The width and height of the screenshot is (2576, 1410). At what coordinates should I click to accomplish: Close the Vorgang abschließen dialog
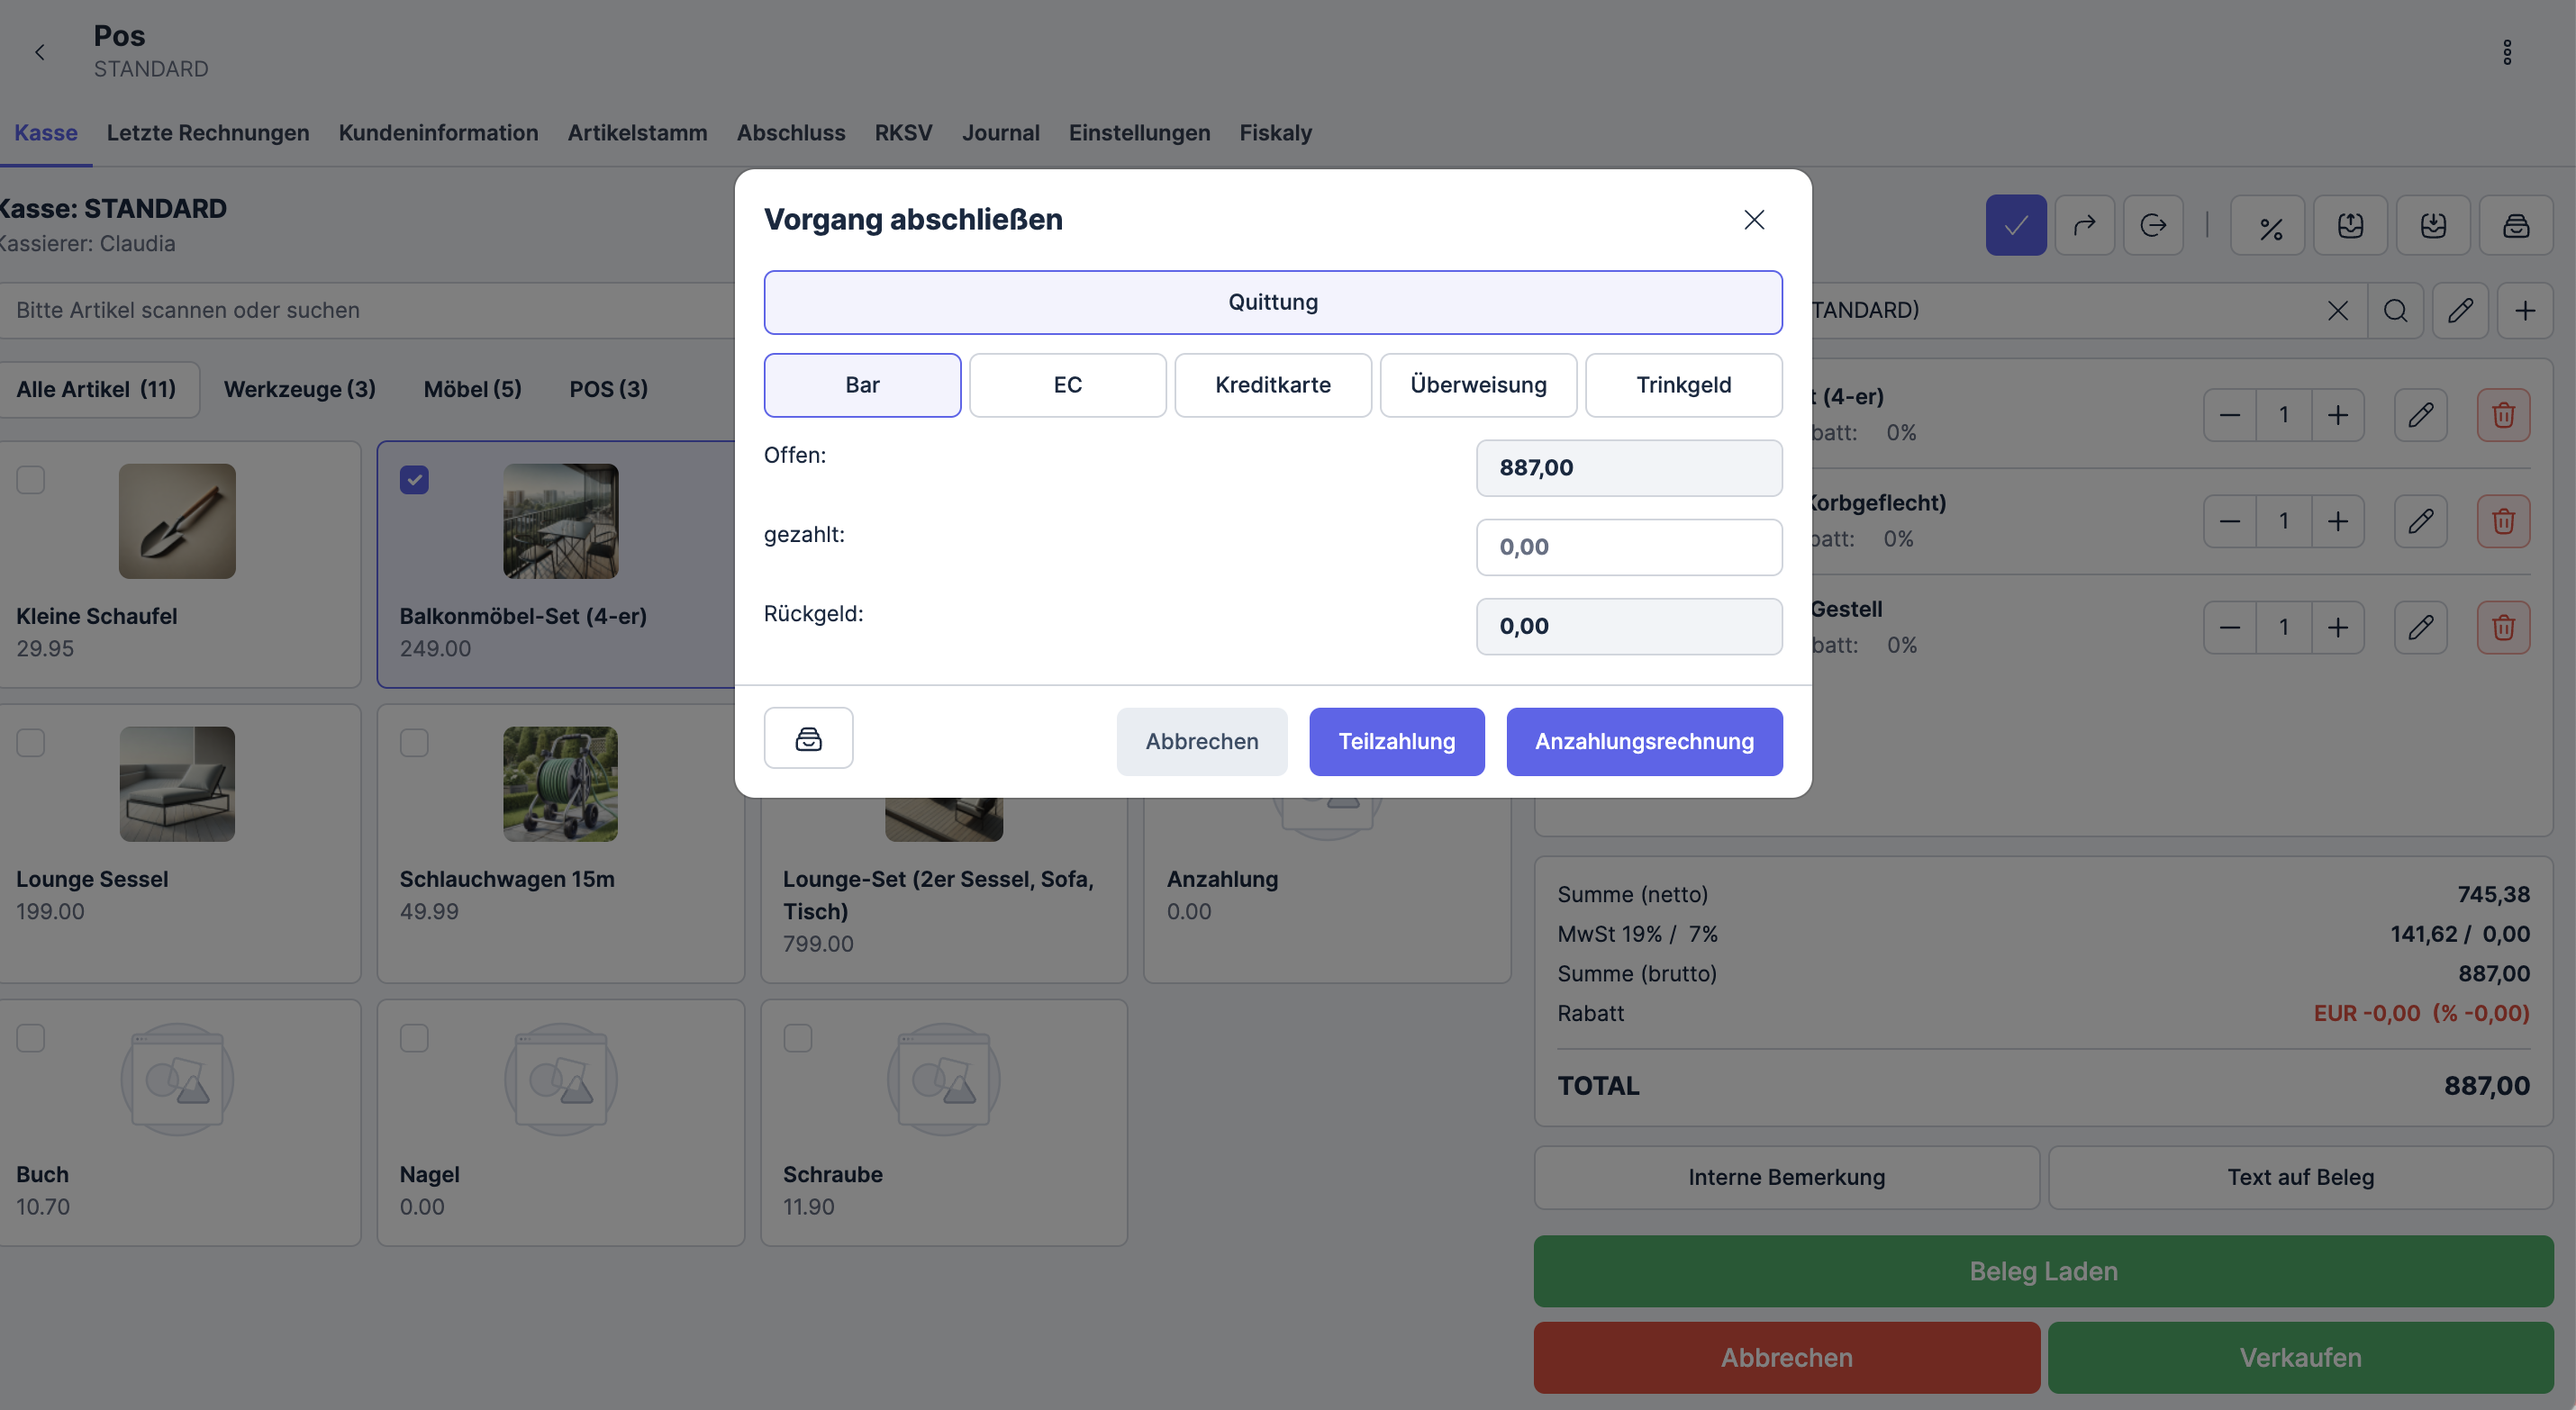pos(1753,220)
